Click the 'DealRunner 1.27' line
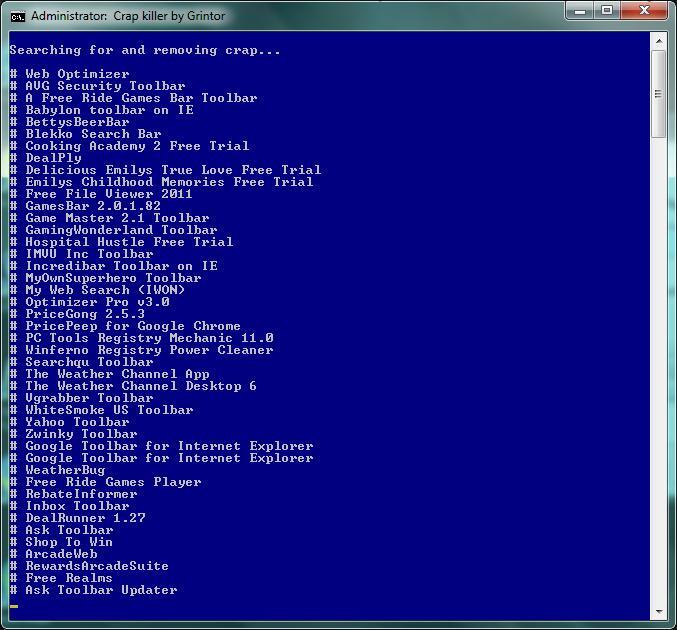This screenshot has height=630, width=677. 85,518
